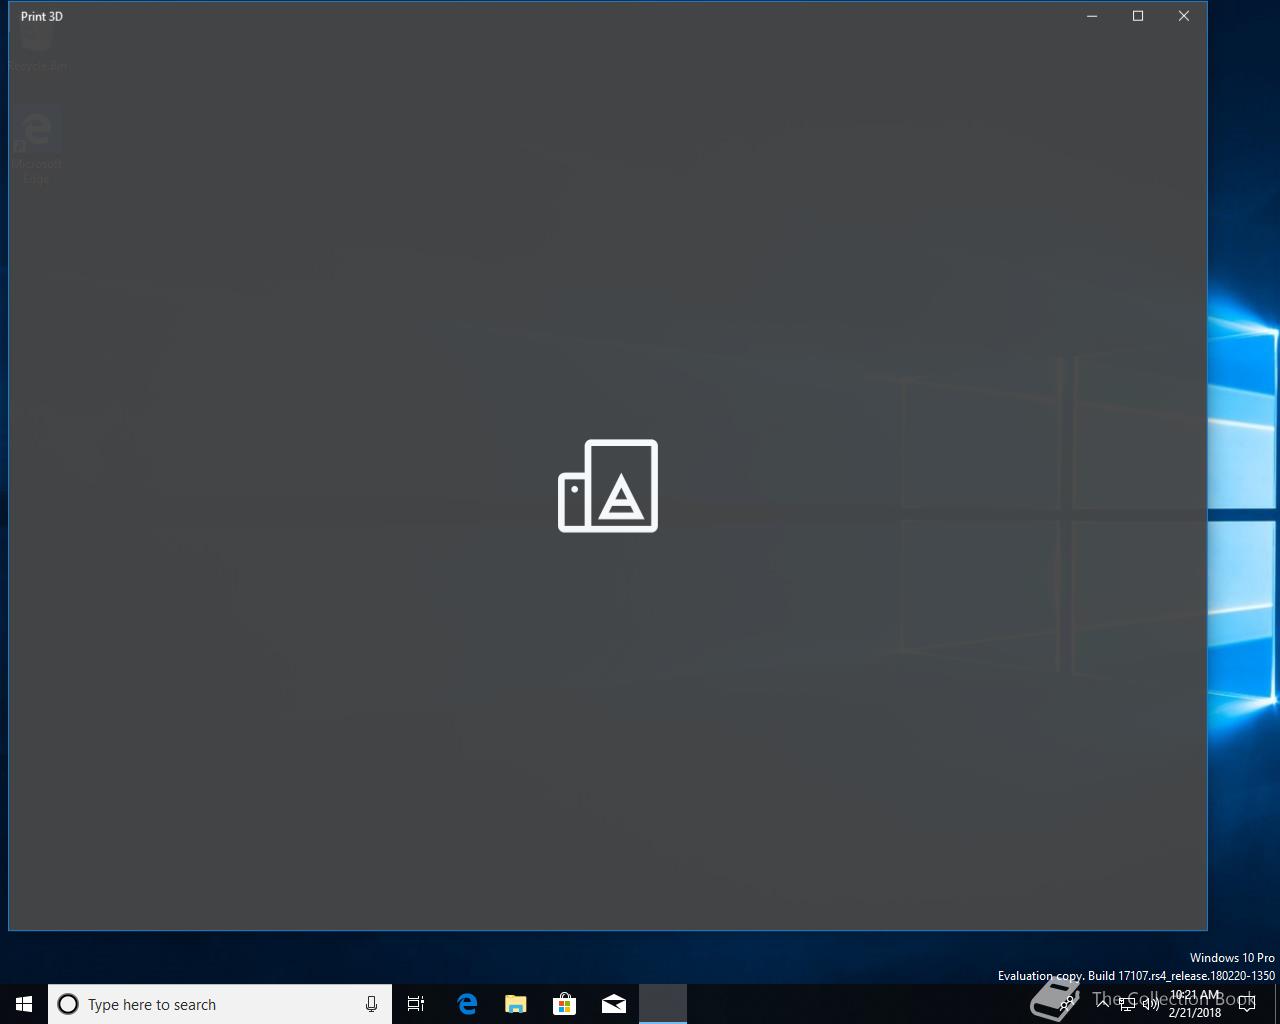
Task: Activate the Cortana microphone icon
Action: click(x=371, y=1004)
